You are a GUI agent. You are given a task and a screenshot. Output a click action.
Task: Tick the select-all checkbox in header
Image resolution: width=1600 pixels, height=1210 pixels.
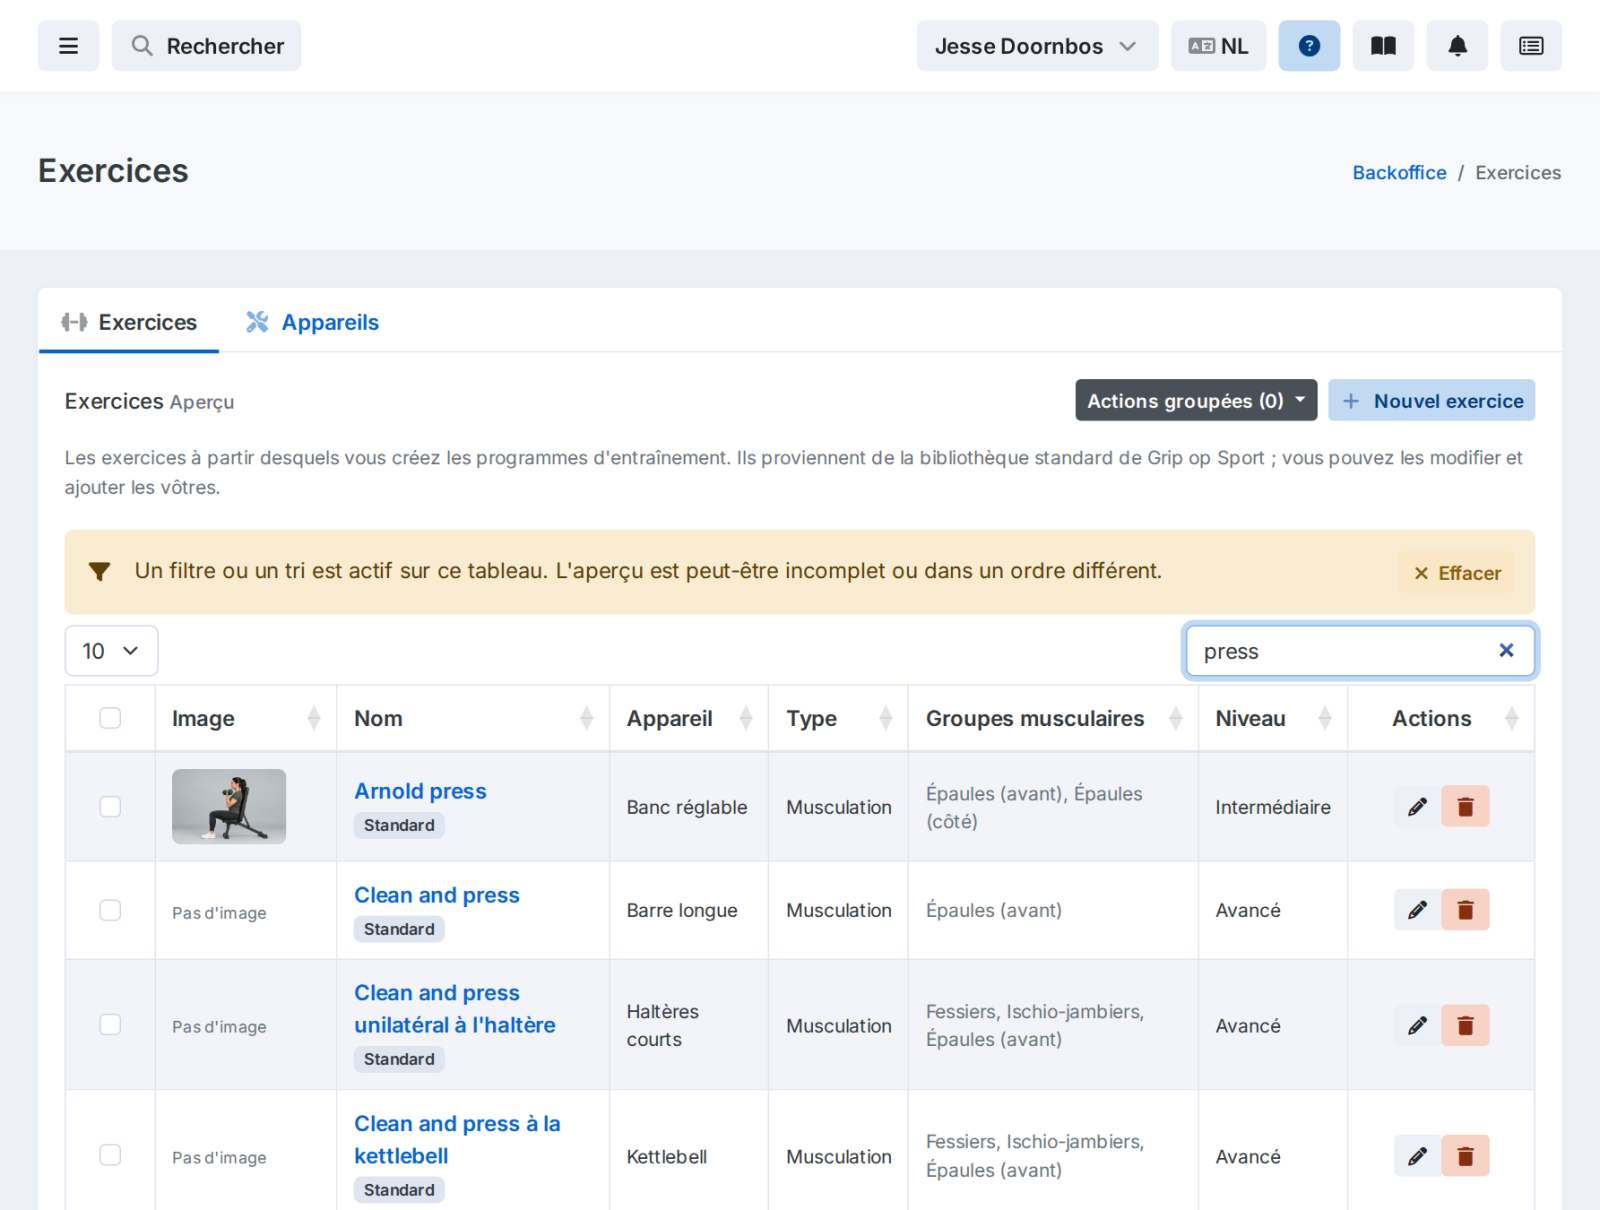click(x=110, y=718)
